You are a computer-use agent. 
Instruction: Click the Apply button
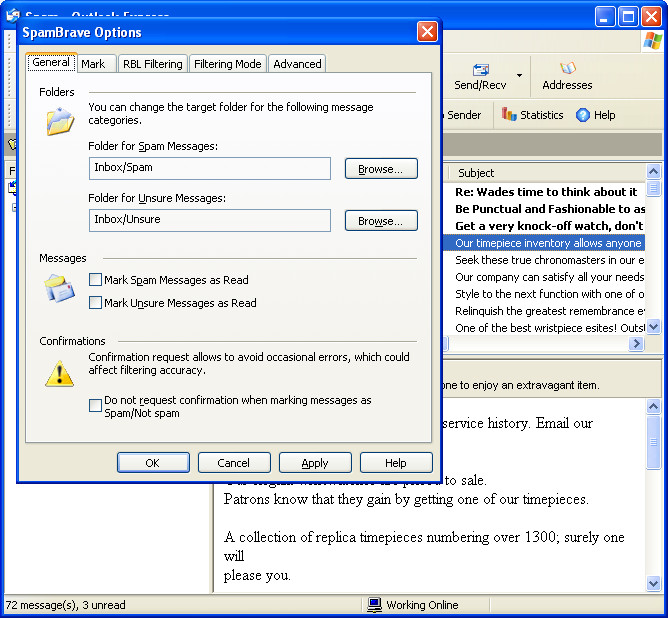click(315, 463)
